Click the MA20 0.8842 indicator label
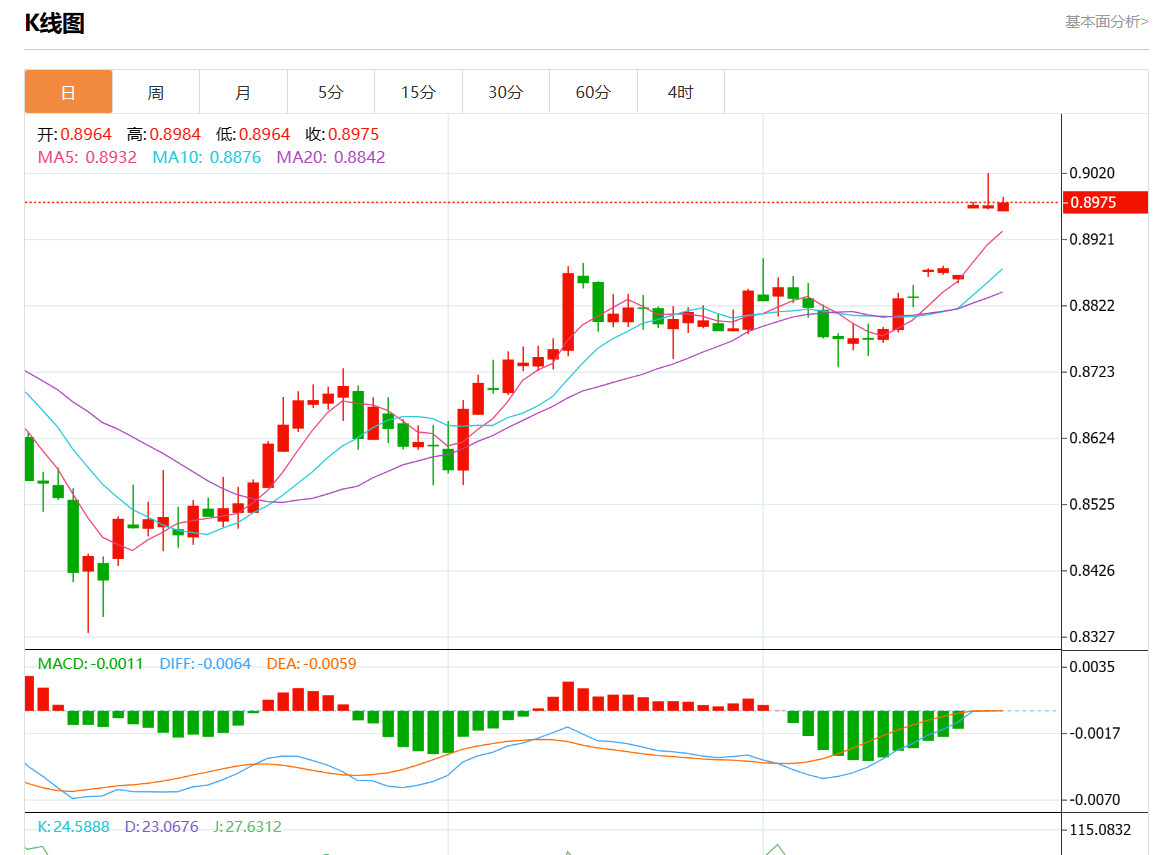The image size is (1173, 855). 330,157
